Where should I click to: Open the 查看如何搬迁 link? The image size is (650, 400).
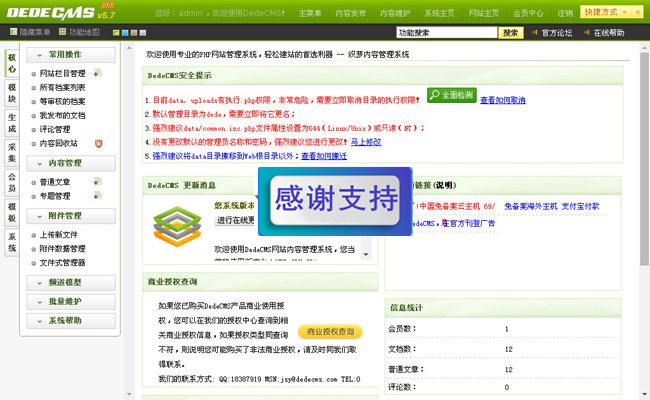[x=324, y=156]
